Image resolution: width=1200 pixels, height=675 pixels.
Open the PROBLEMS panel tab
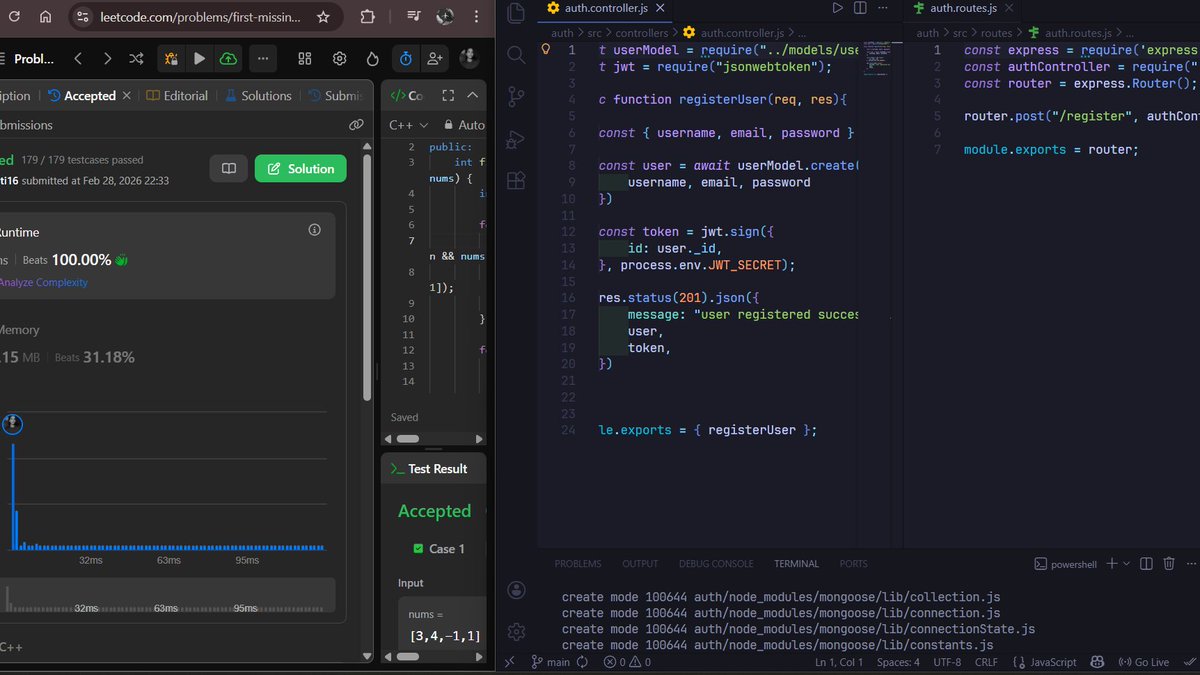578,564
